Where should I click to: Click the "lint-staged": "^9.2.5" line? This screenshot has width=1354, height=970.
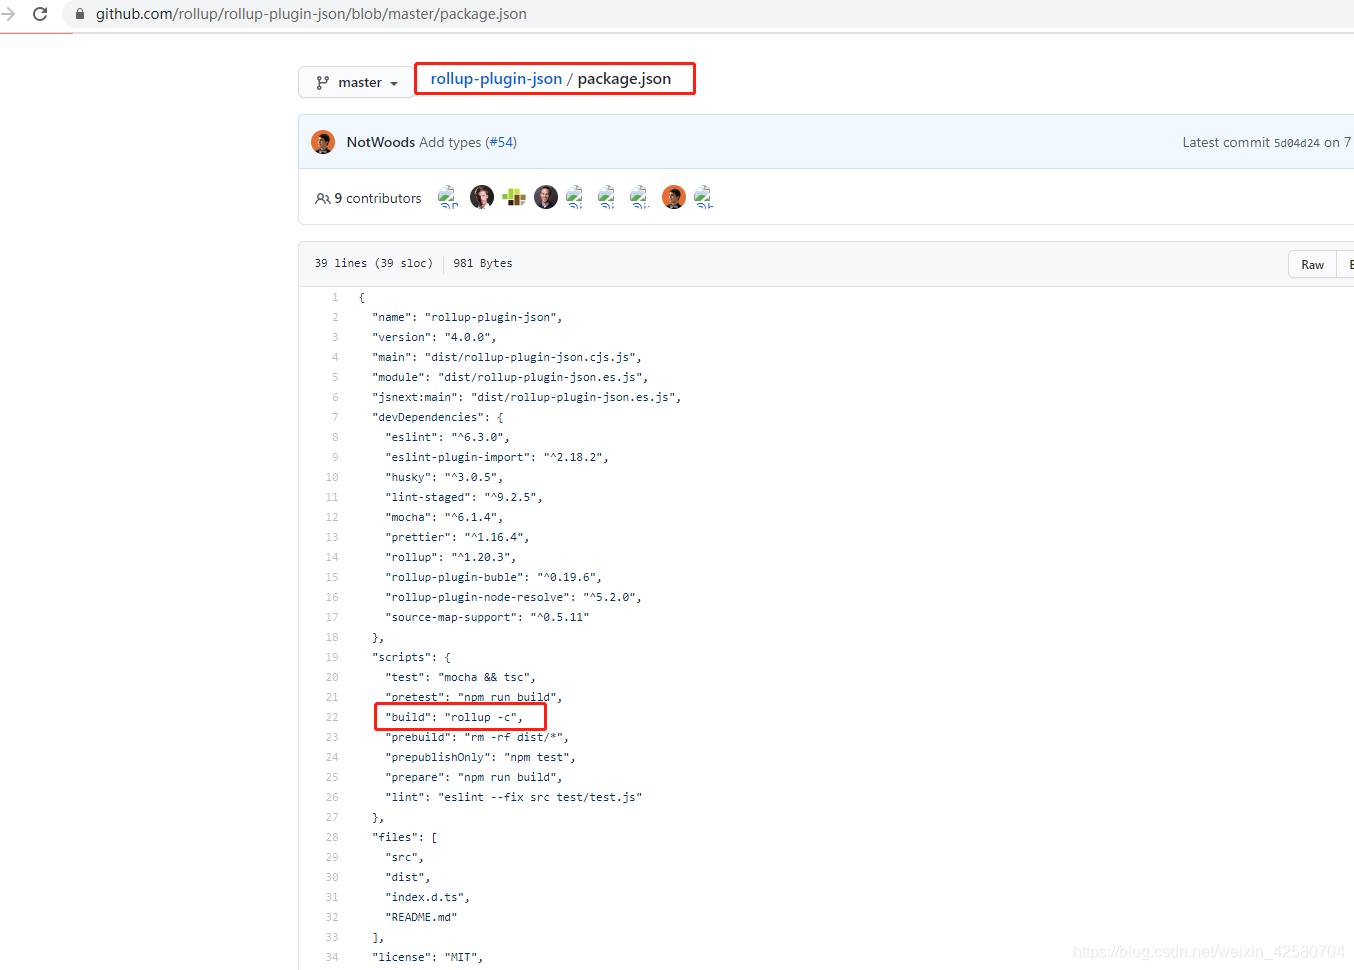tap(464, 497)
